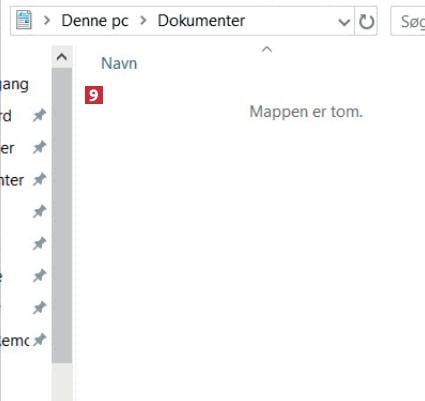
Task: Expand the chevron between Denne pc and Dokumenter
Action: [x=143, y=21]
